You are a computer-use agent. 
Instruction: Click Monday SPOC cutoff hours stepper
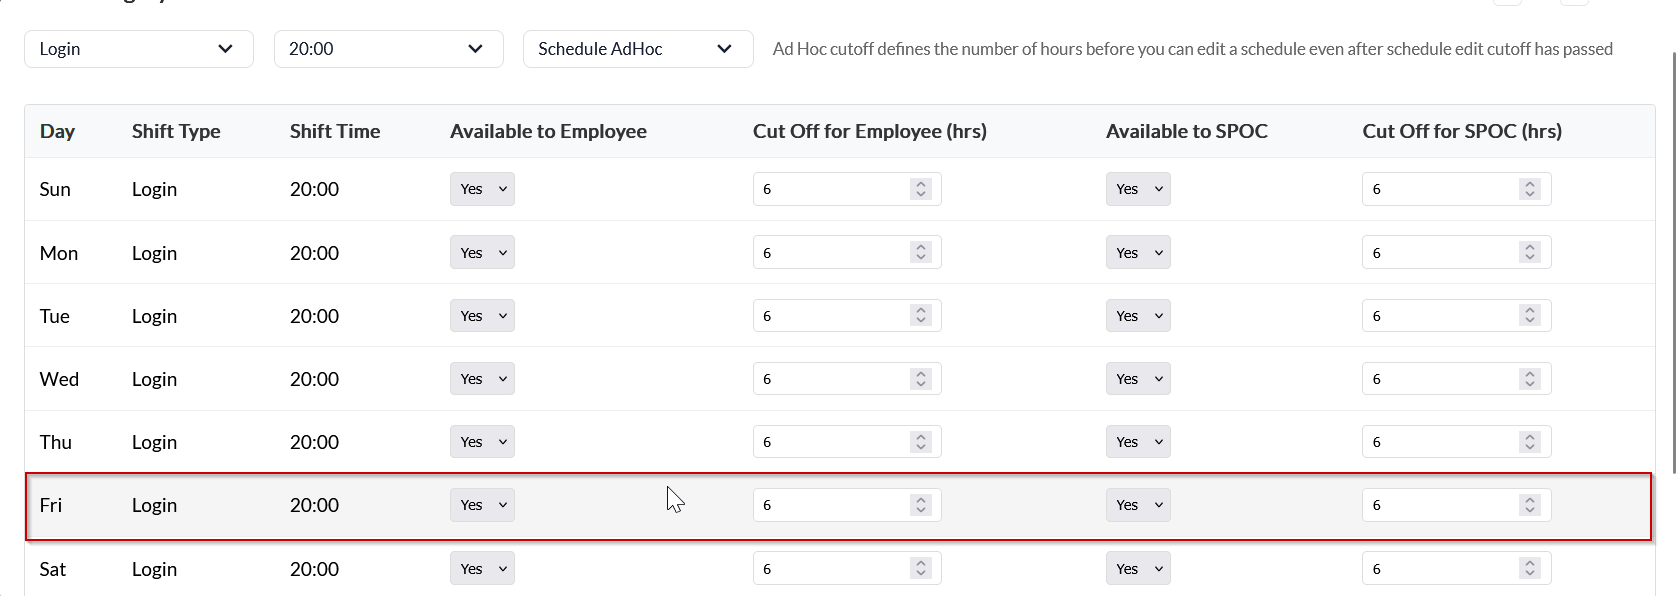1529,253
